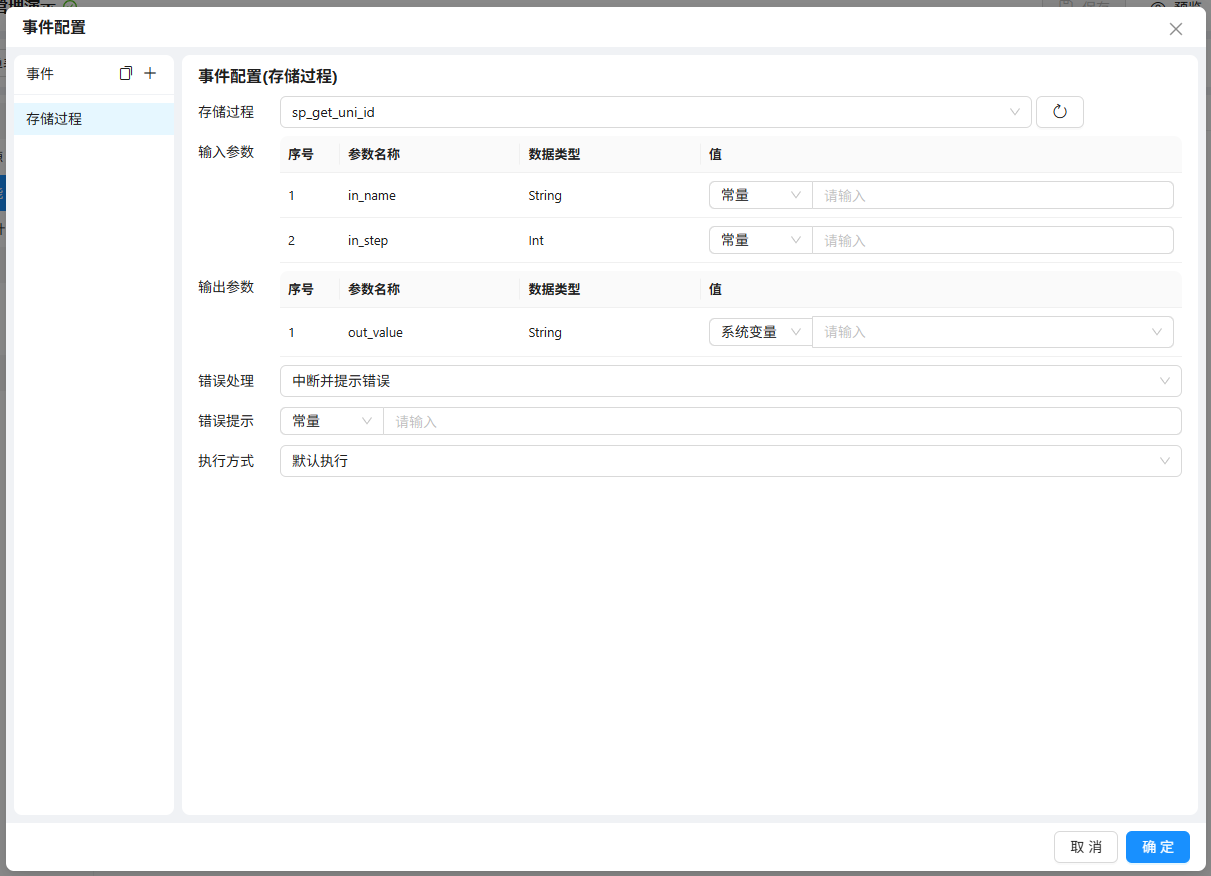This screenshot has height=876, width=1211.
Task: Click the 错误提示 text input field
Action: (x=782, y=421)
